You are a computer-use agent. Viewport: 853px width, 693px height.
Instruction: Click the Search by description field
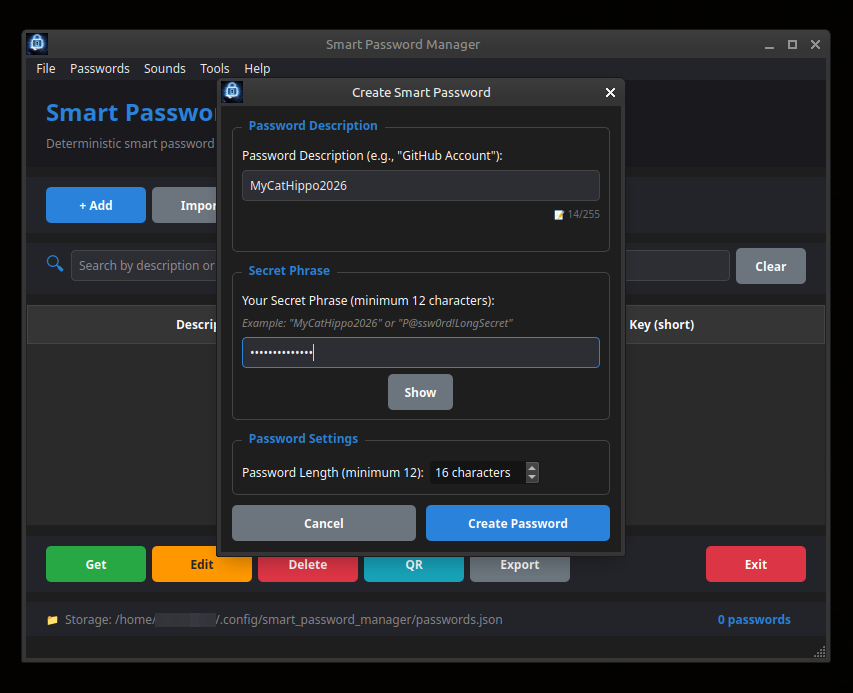tap(144, 265)
